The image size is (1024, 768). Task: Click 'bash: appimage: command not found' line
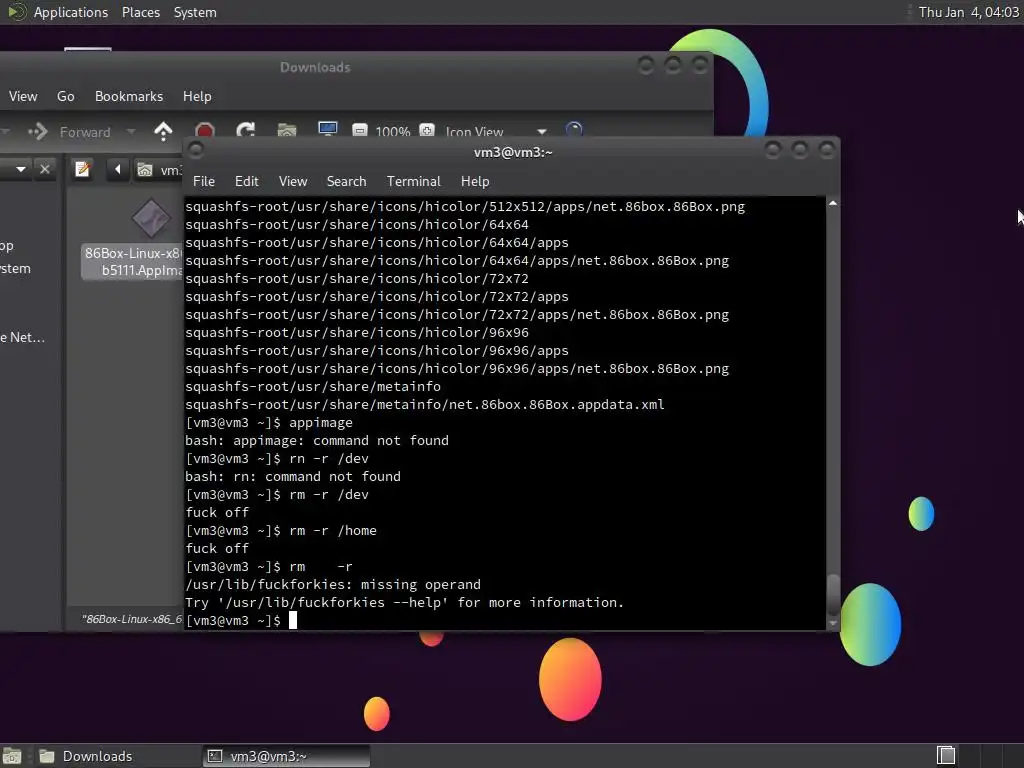(x=317, y=441)
